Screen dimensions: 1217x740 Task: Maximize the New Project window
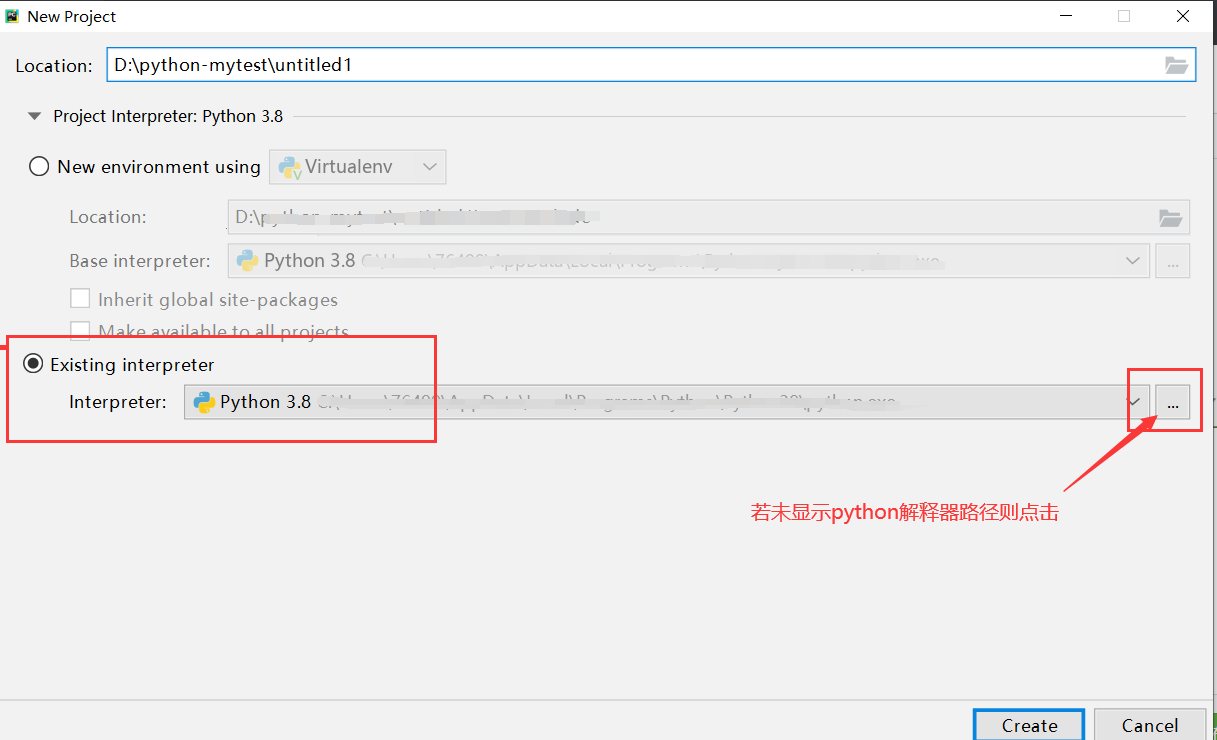(1124, 16)
